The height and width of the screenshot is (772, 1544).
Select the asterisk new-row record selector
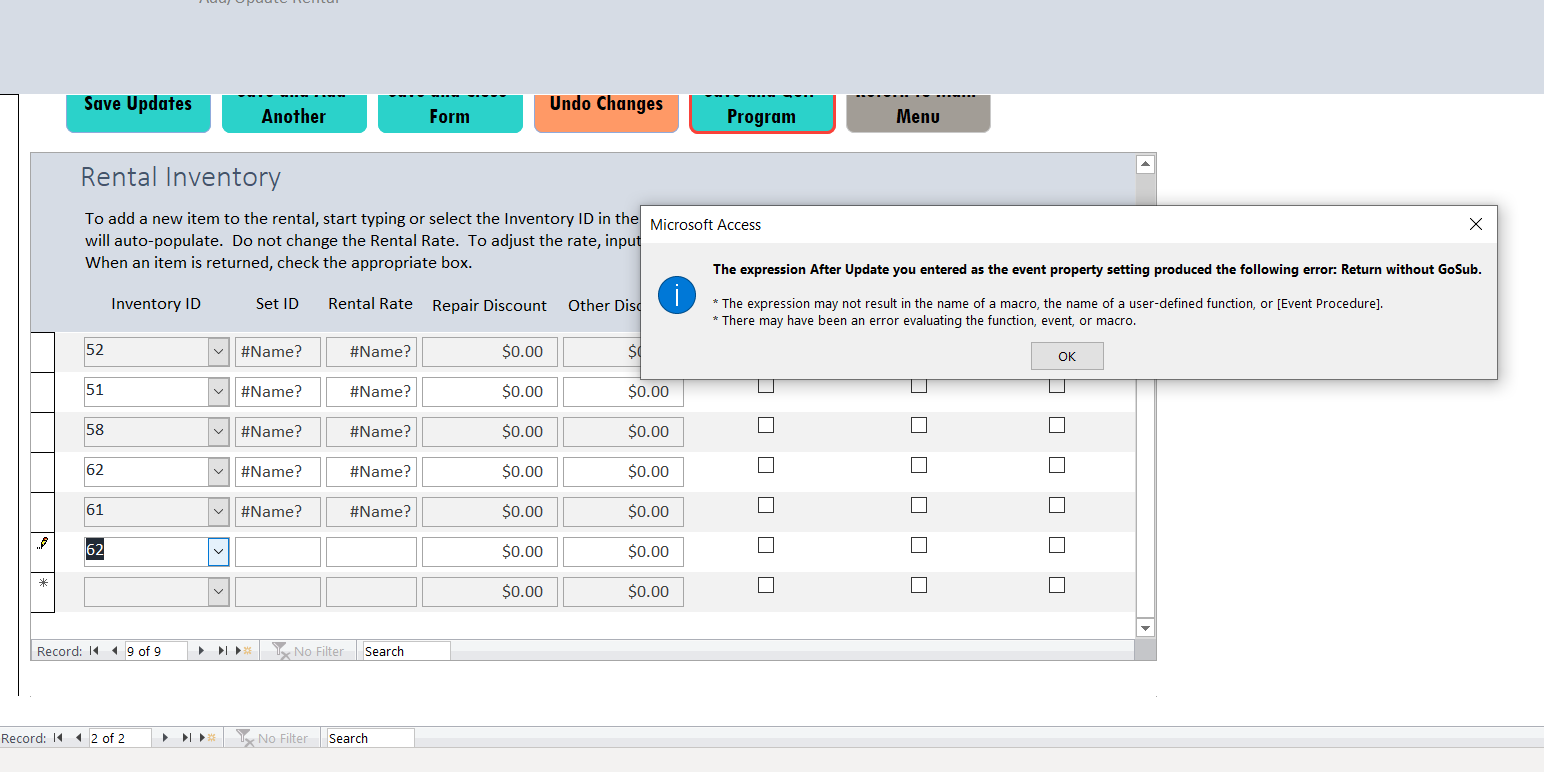point(43,592)
